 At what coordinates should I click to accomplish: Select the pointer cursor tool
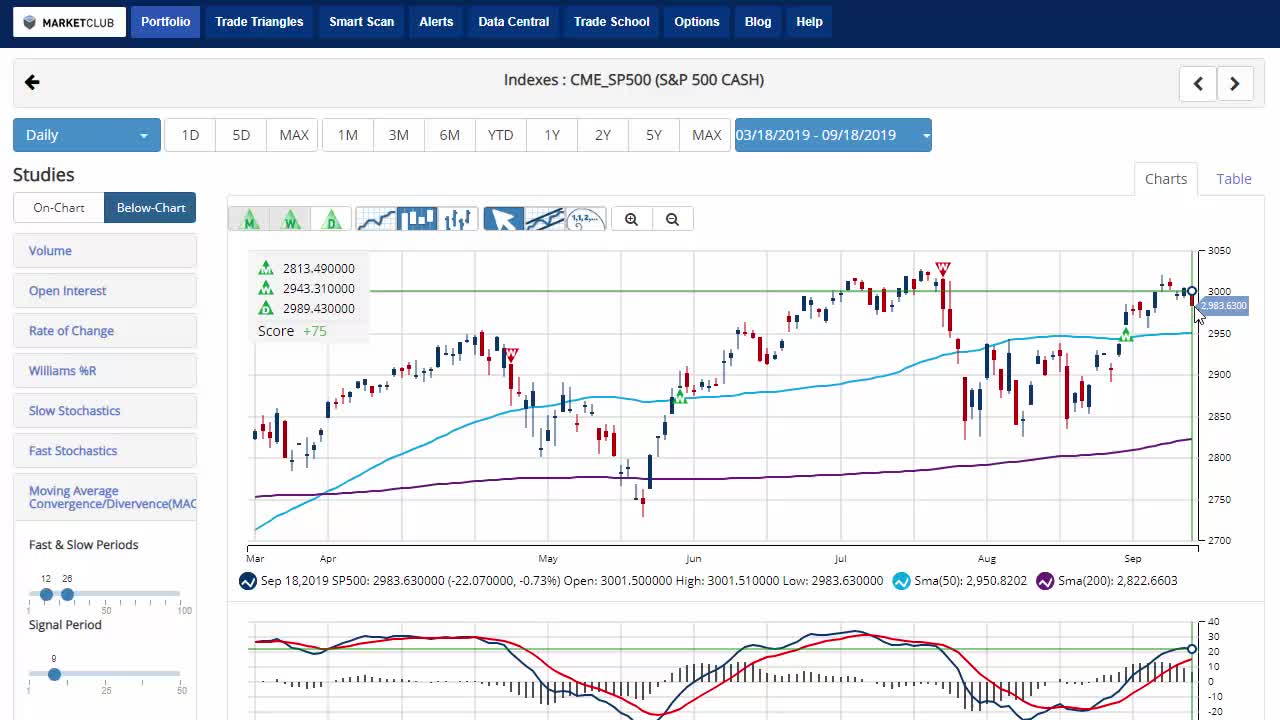(x=504, y=219)
